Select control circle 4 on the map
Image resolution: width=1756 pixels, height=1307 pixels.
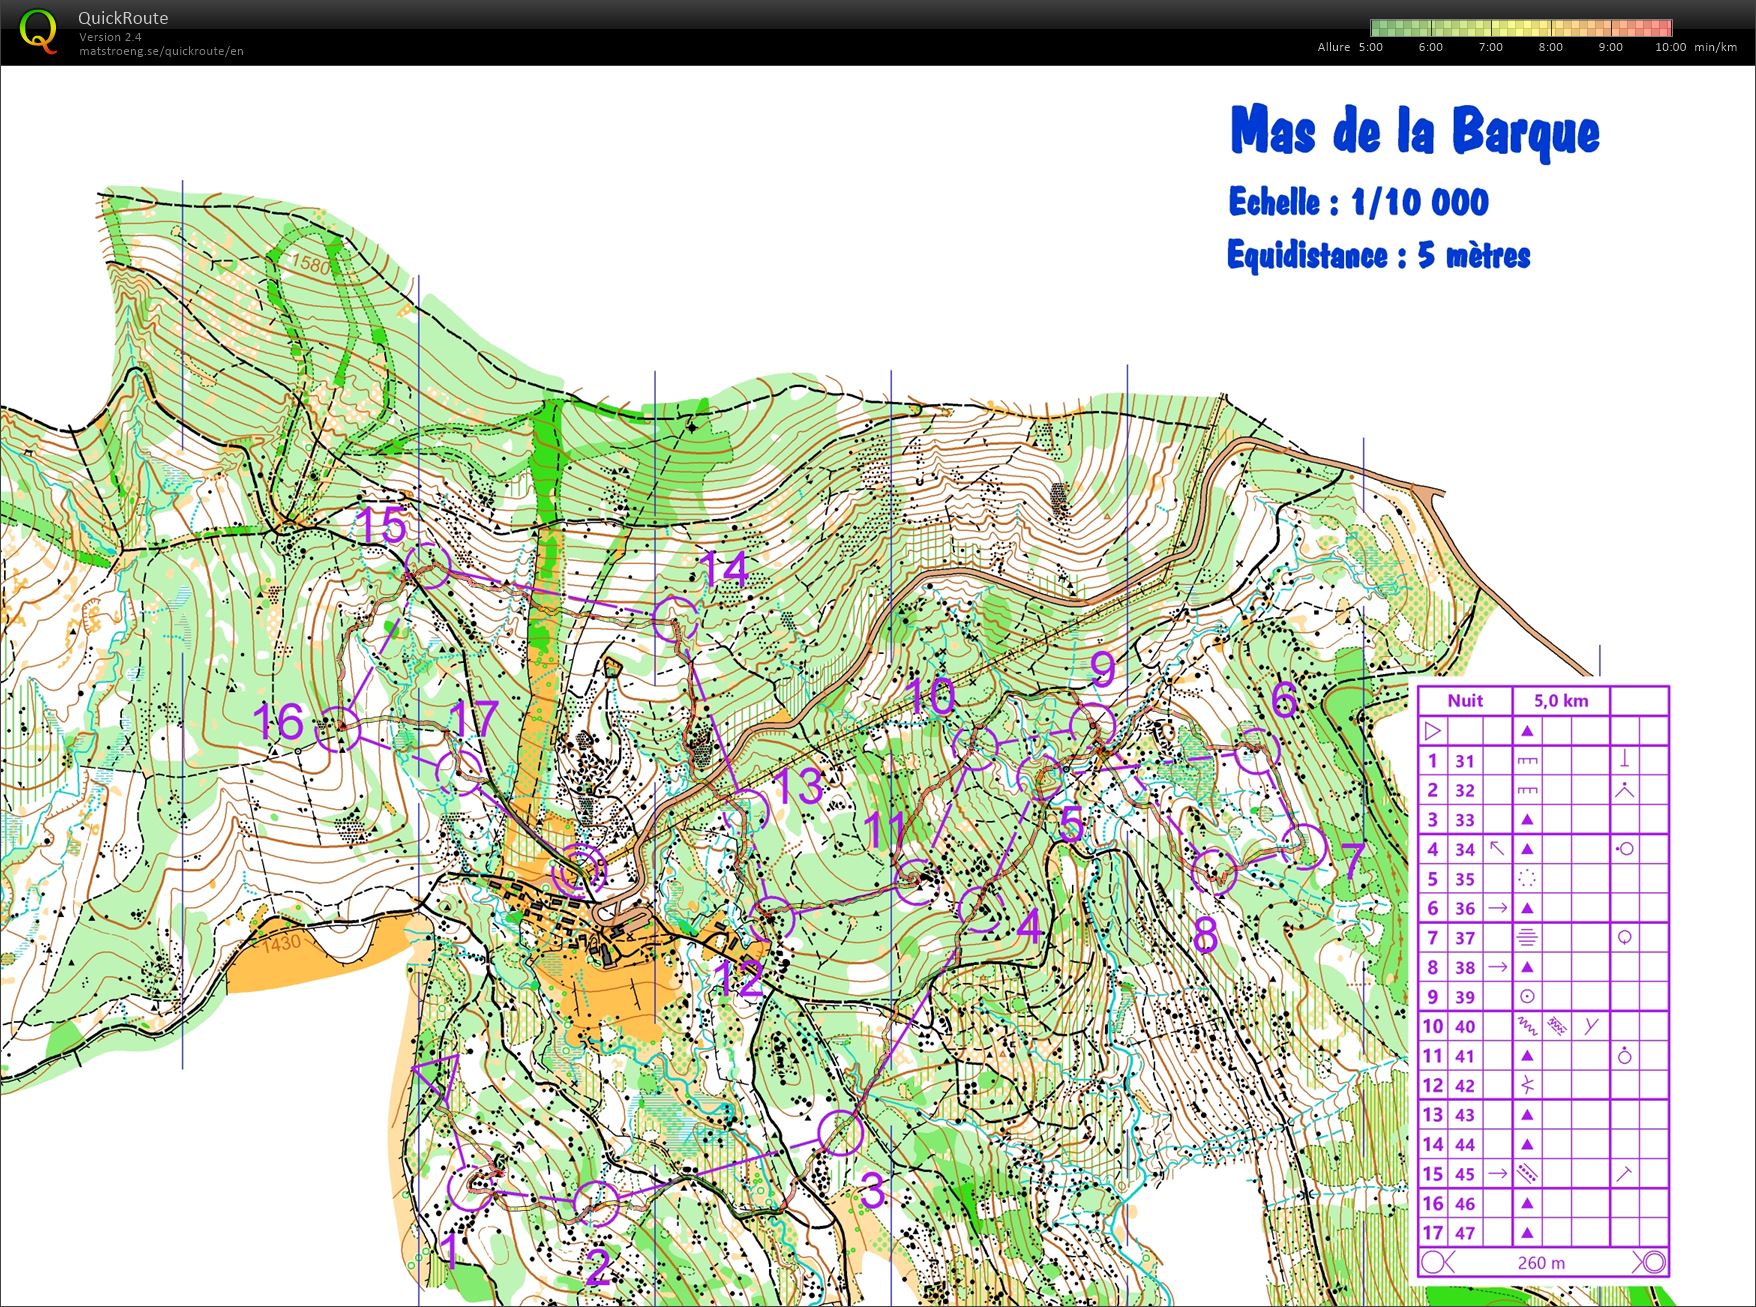pyautogui.click(x=981, y=908)
